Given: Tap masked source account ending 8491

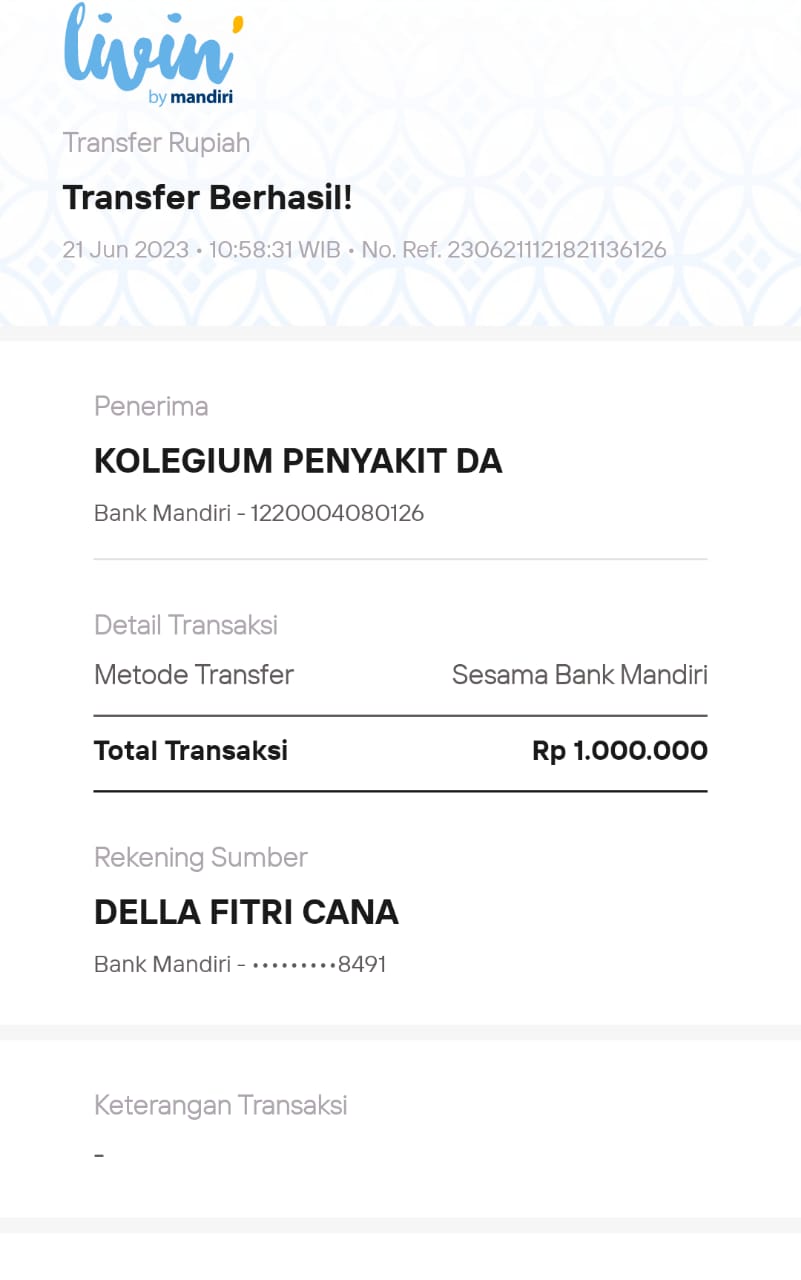Looking at the screenshot, I should (318, 965).
